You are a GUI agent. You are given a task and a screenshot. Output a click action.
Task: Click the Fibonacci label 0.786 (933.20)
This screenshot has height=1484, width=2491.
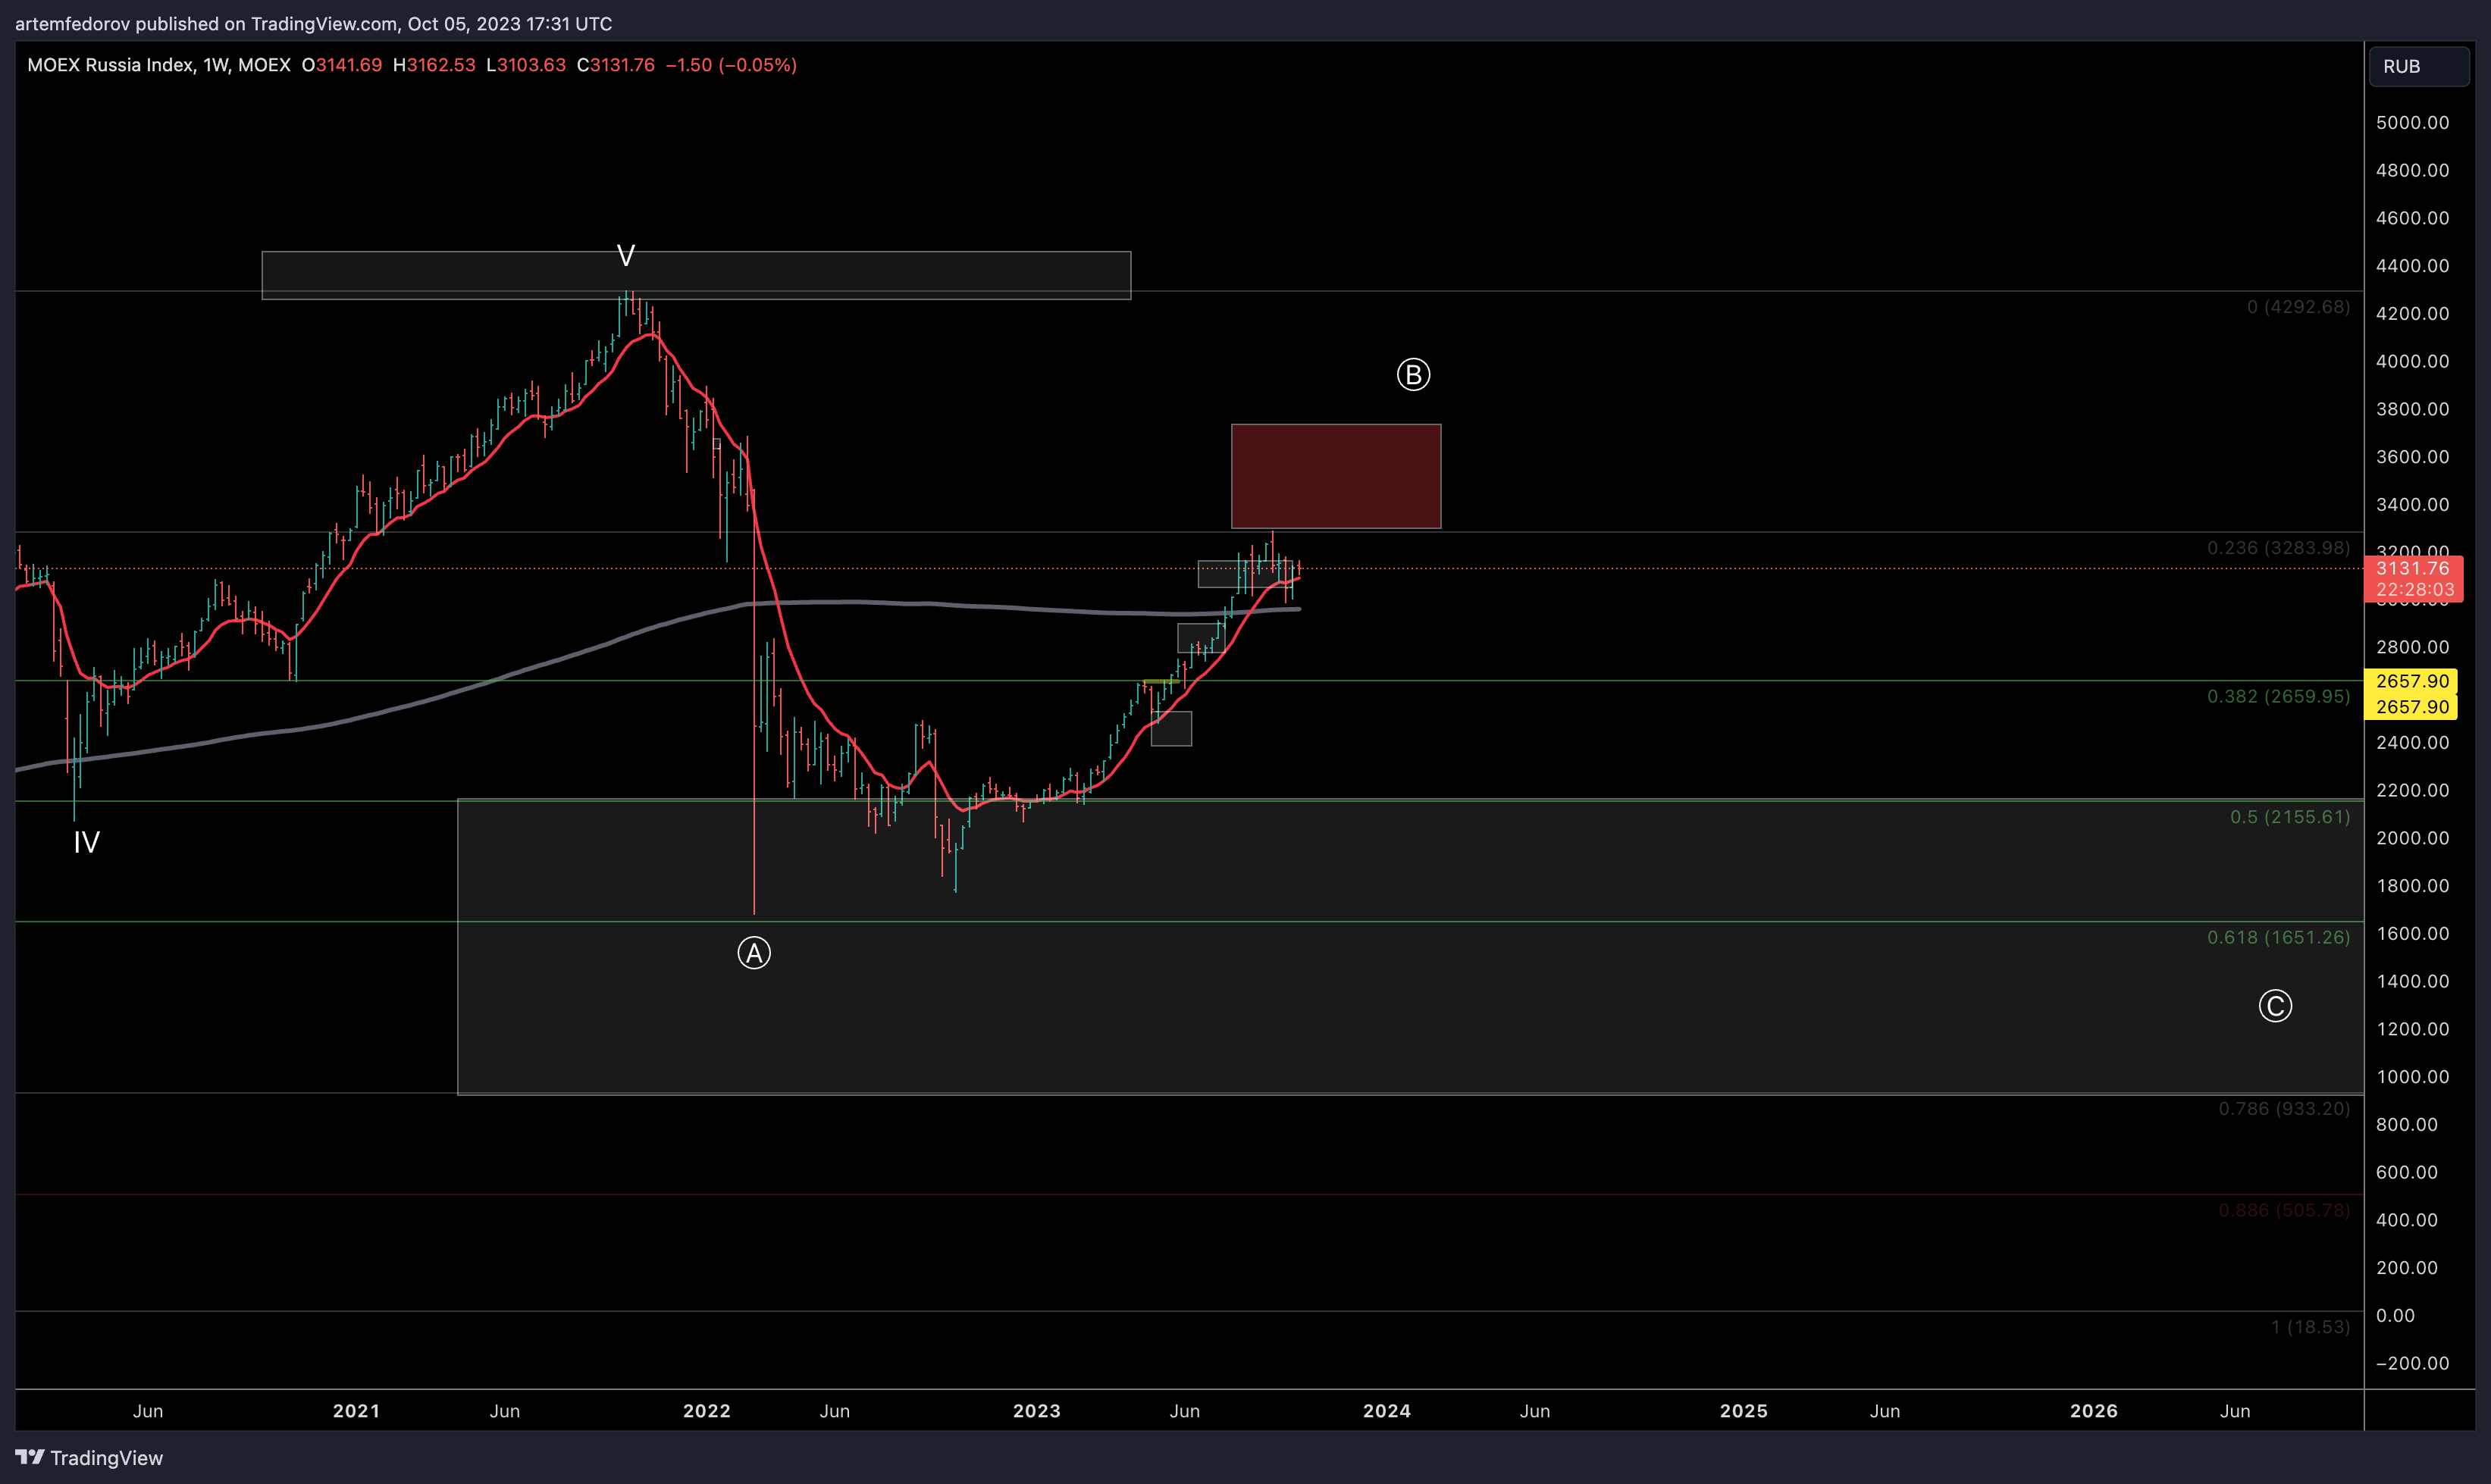[x=2284, y=1108]
